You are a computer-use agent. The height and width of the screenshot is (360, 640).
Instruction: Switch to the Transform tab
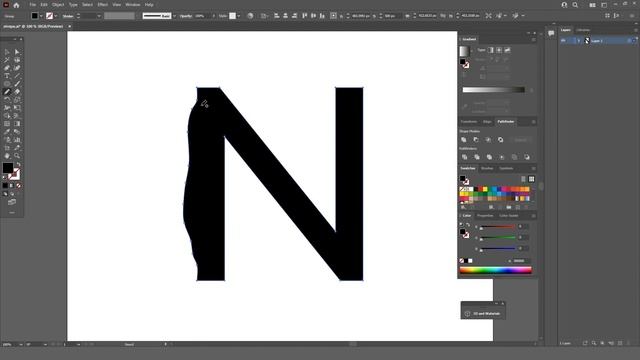469,122
